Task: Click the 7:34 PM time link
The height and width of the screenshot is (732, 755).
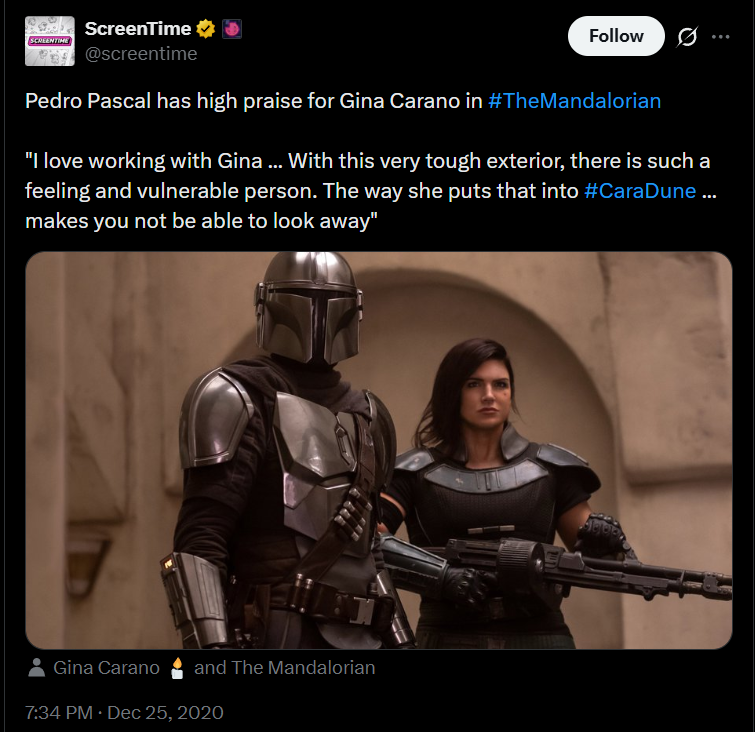Action: 59,713
